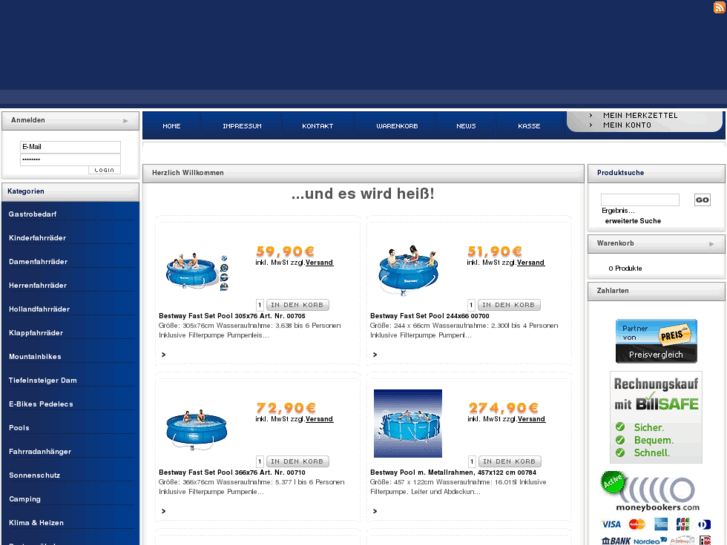Open the Home menu item
Image resolution: width=727 pixels, height=545 pixels.
click(172, 126)
